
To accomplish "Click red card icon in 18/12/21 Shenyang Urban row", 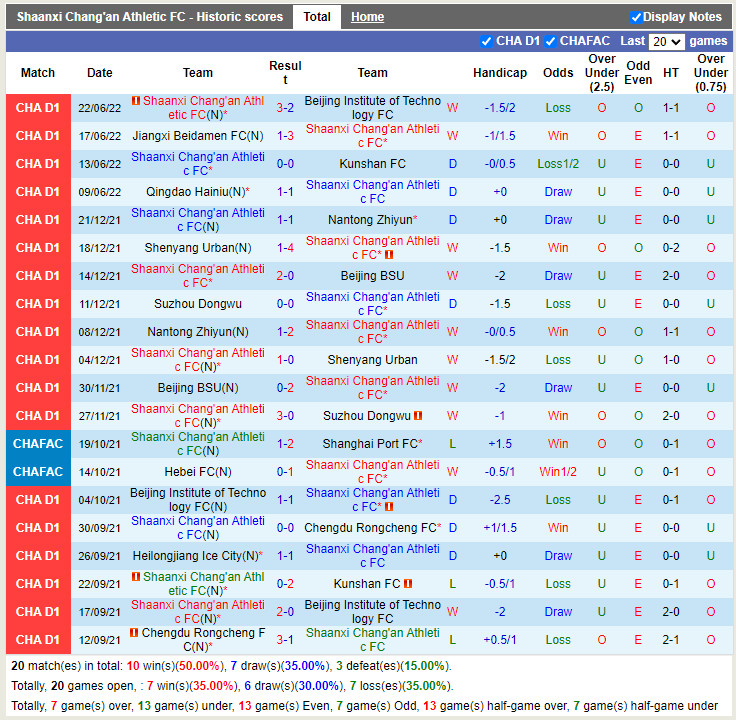I will 388,255.
